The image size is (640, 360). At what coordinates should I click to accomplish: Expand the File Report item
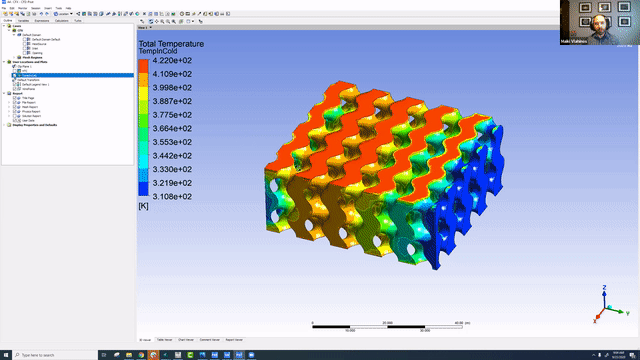(9, 102)
